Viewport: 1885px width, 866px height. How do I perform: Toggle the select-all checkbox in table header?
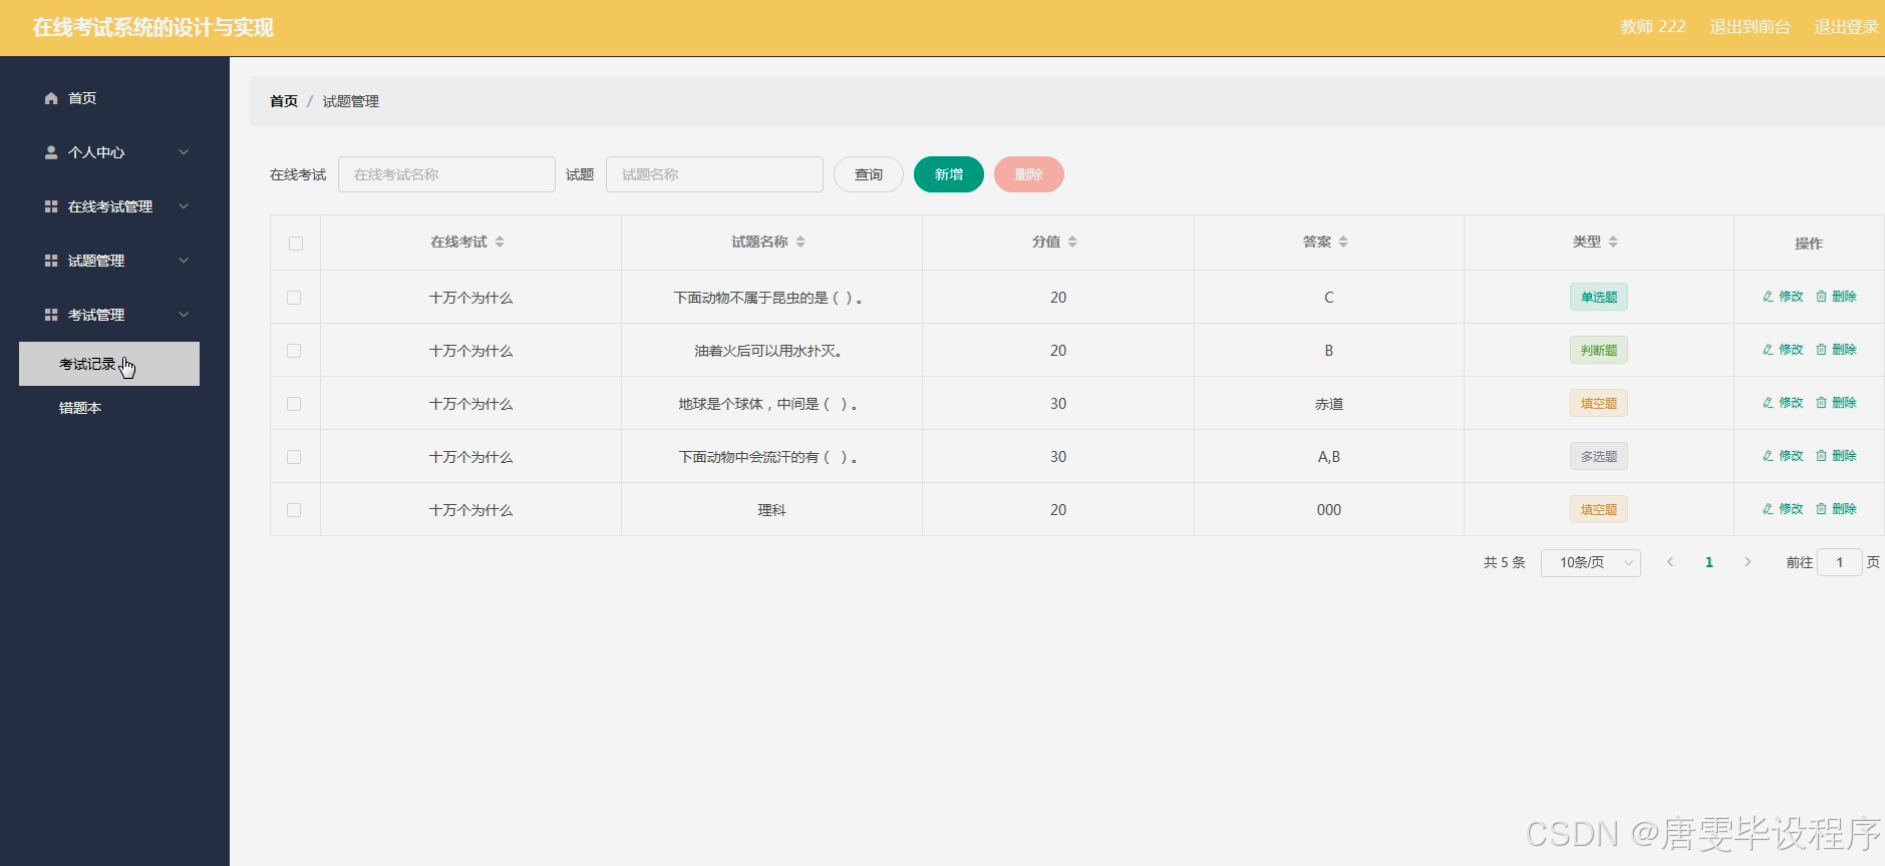point(296,243)
